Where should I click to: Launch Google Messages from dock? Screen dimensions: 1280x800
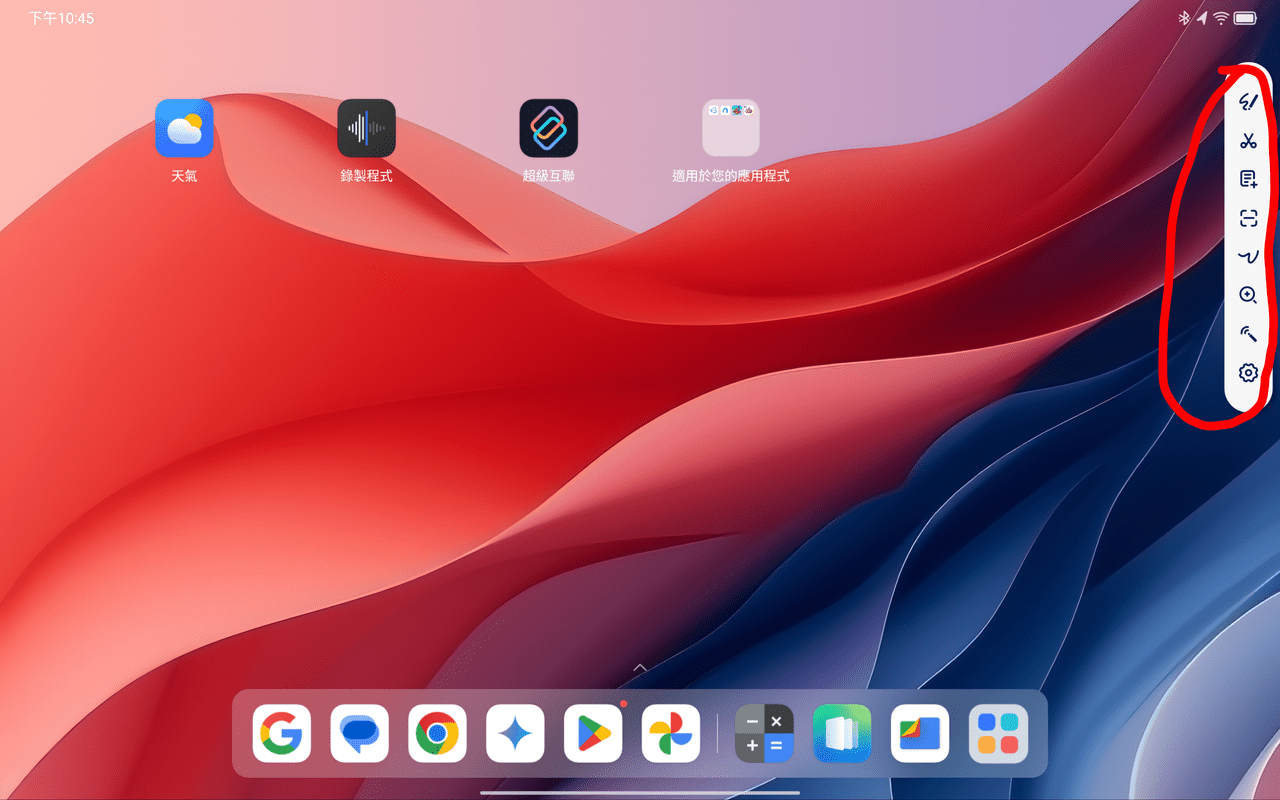[x=359, y=734]
